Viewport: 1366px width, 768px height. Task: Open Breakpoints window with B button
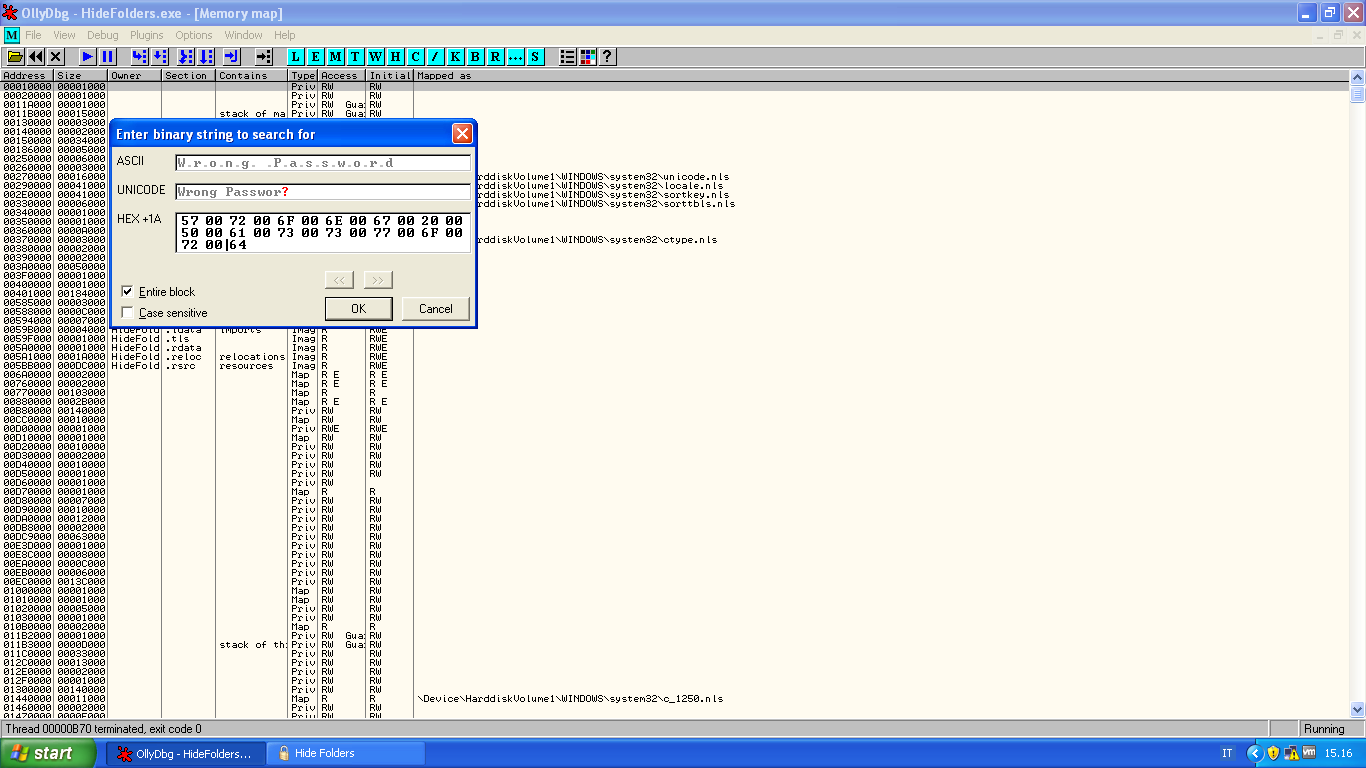pos(475,57)
